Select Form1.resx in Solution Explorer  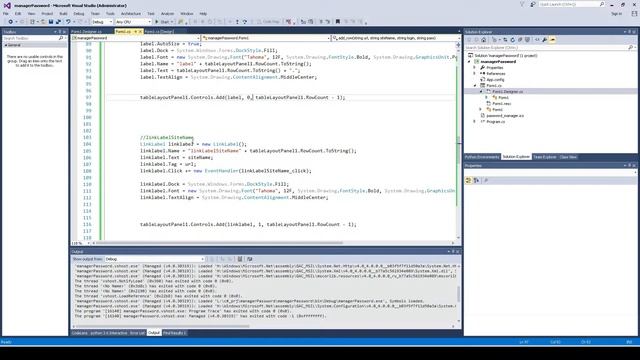point(502,104)
